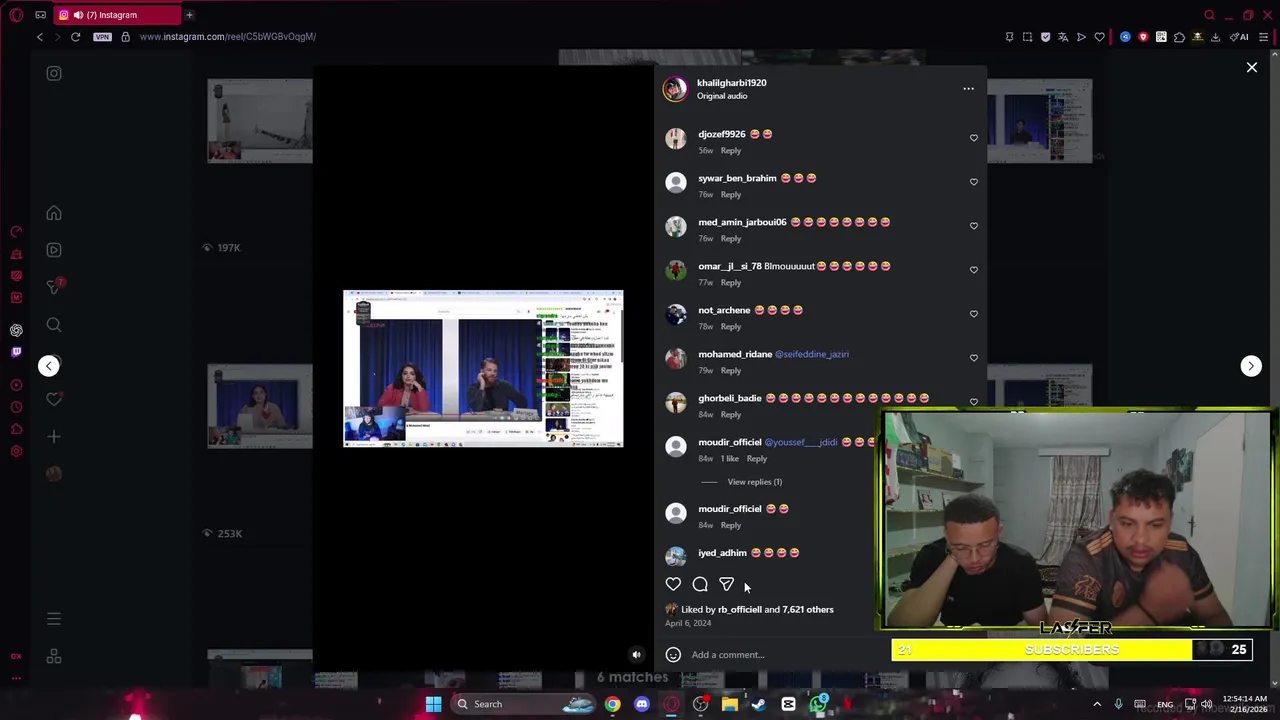Reload the Instagram page

point(75,37)
